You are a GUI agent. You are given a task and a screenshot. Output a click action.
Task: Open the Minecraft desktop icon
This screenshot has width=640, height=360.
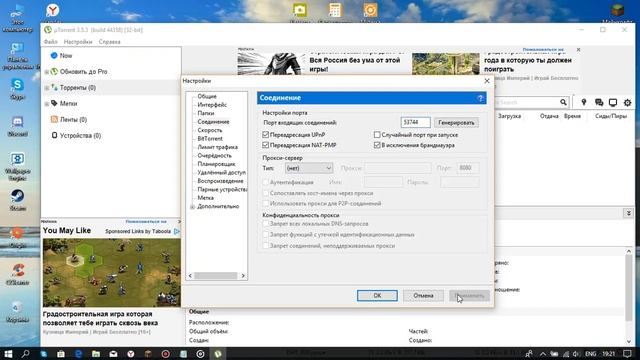point(618,11)
